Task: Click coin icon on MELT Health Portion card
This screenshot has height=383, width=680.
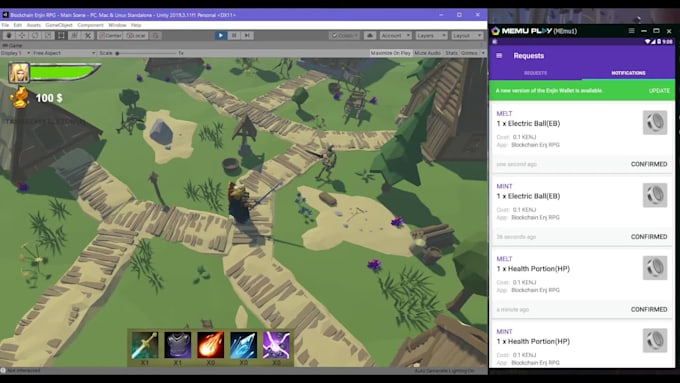Action: pos(655,268)
